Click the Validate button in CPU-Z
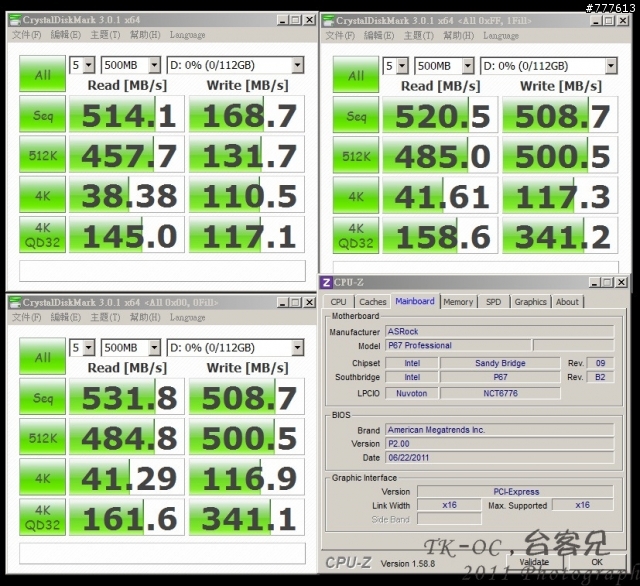Screen dimensions: 640x586 [534, 562]
